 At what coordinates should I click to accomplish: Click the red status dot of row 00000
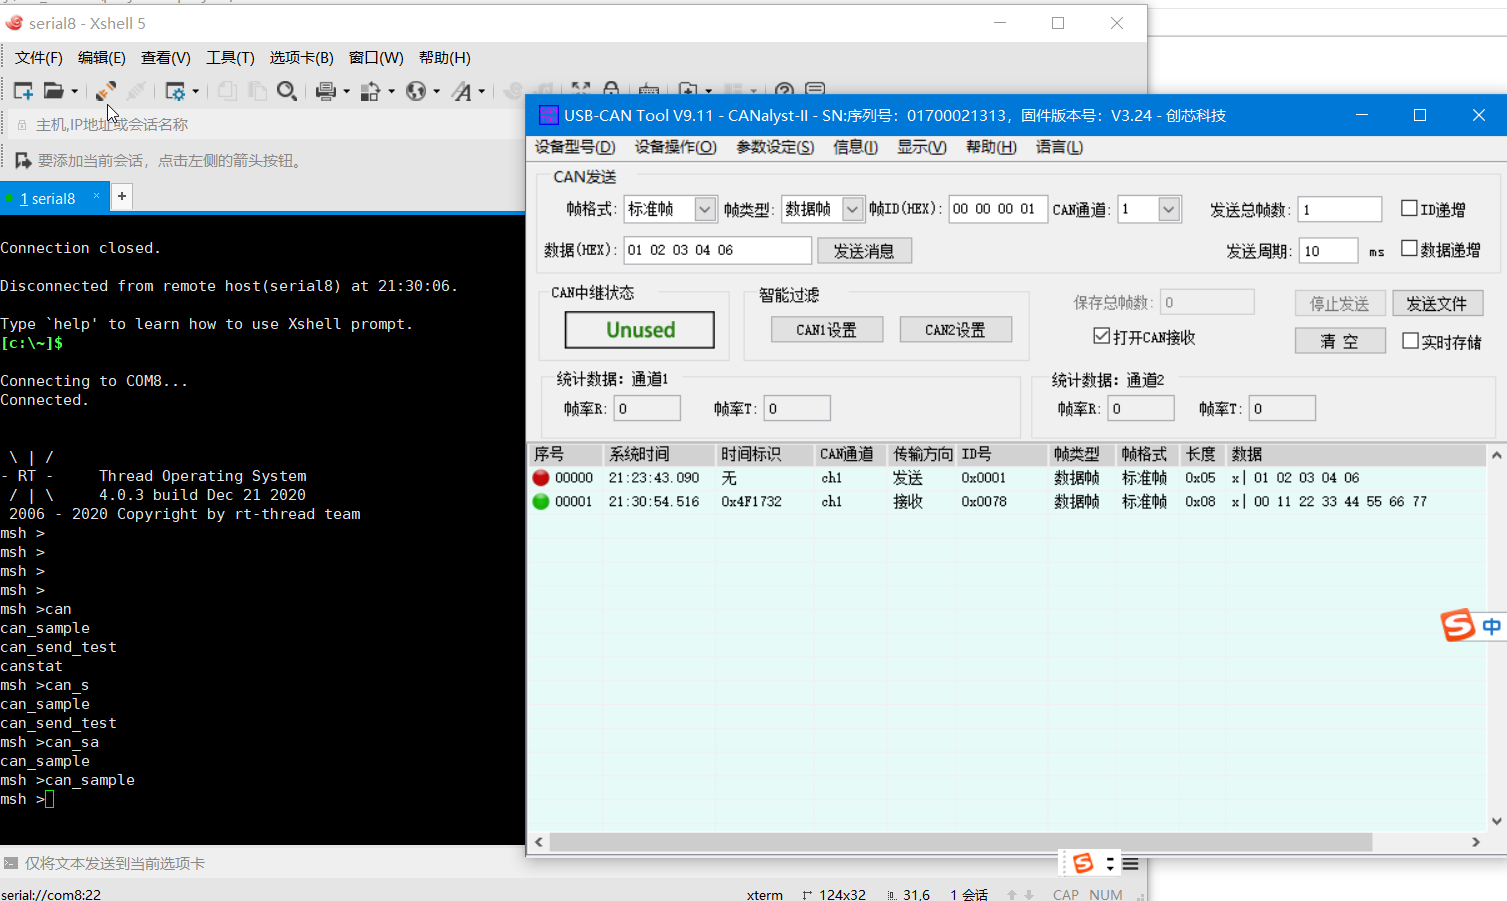[541, 478]
